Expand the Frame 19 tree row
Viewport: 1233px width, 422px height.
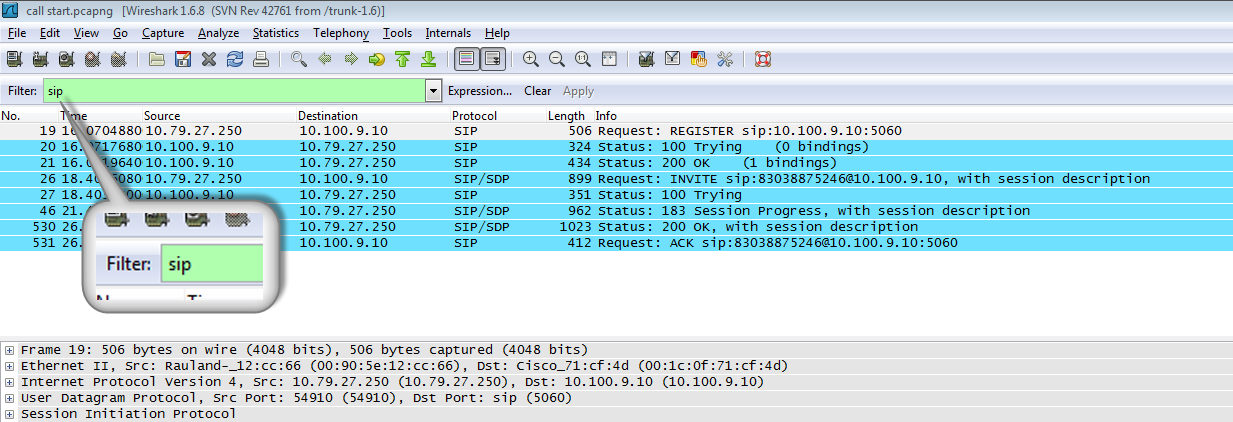point(9,350)
